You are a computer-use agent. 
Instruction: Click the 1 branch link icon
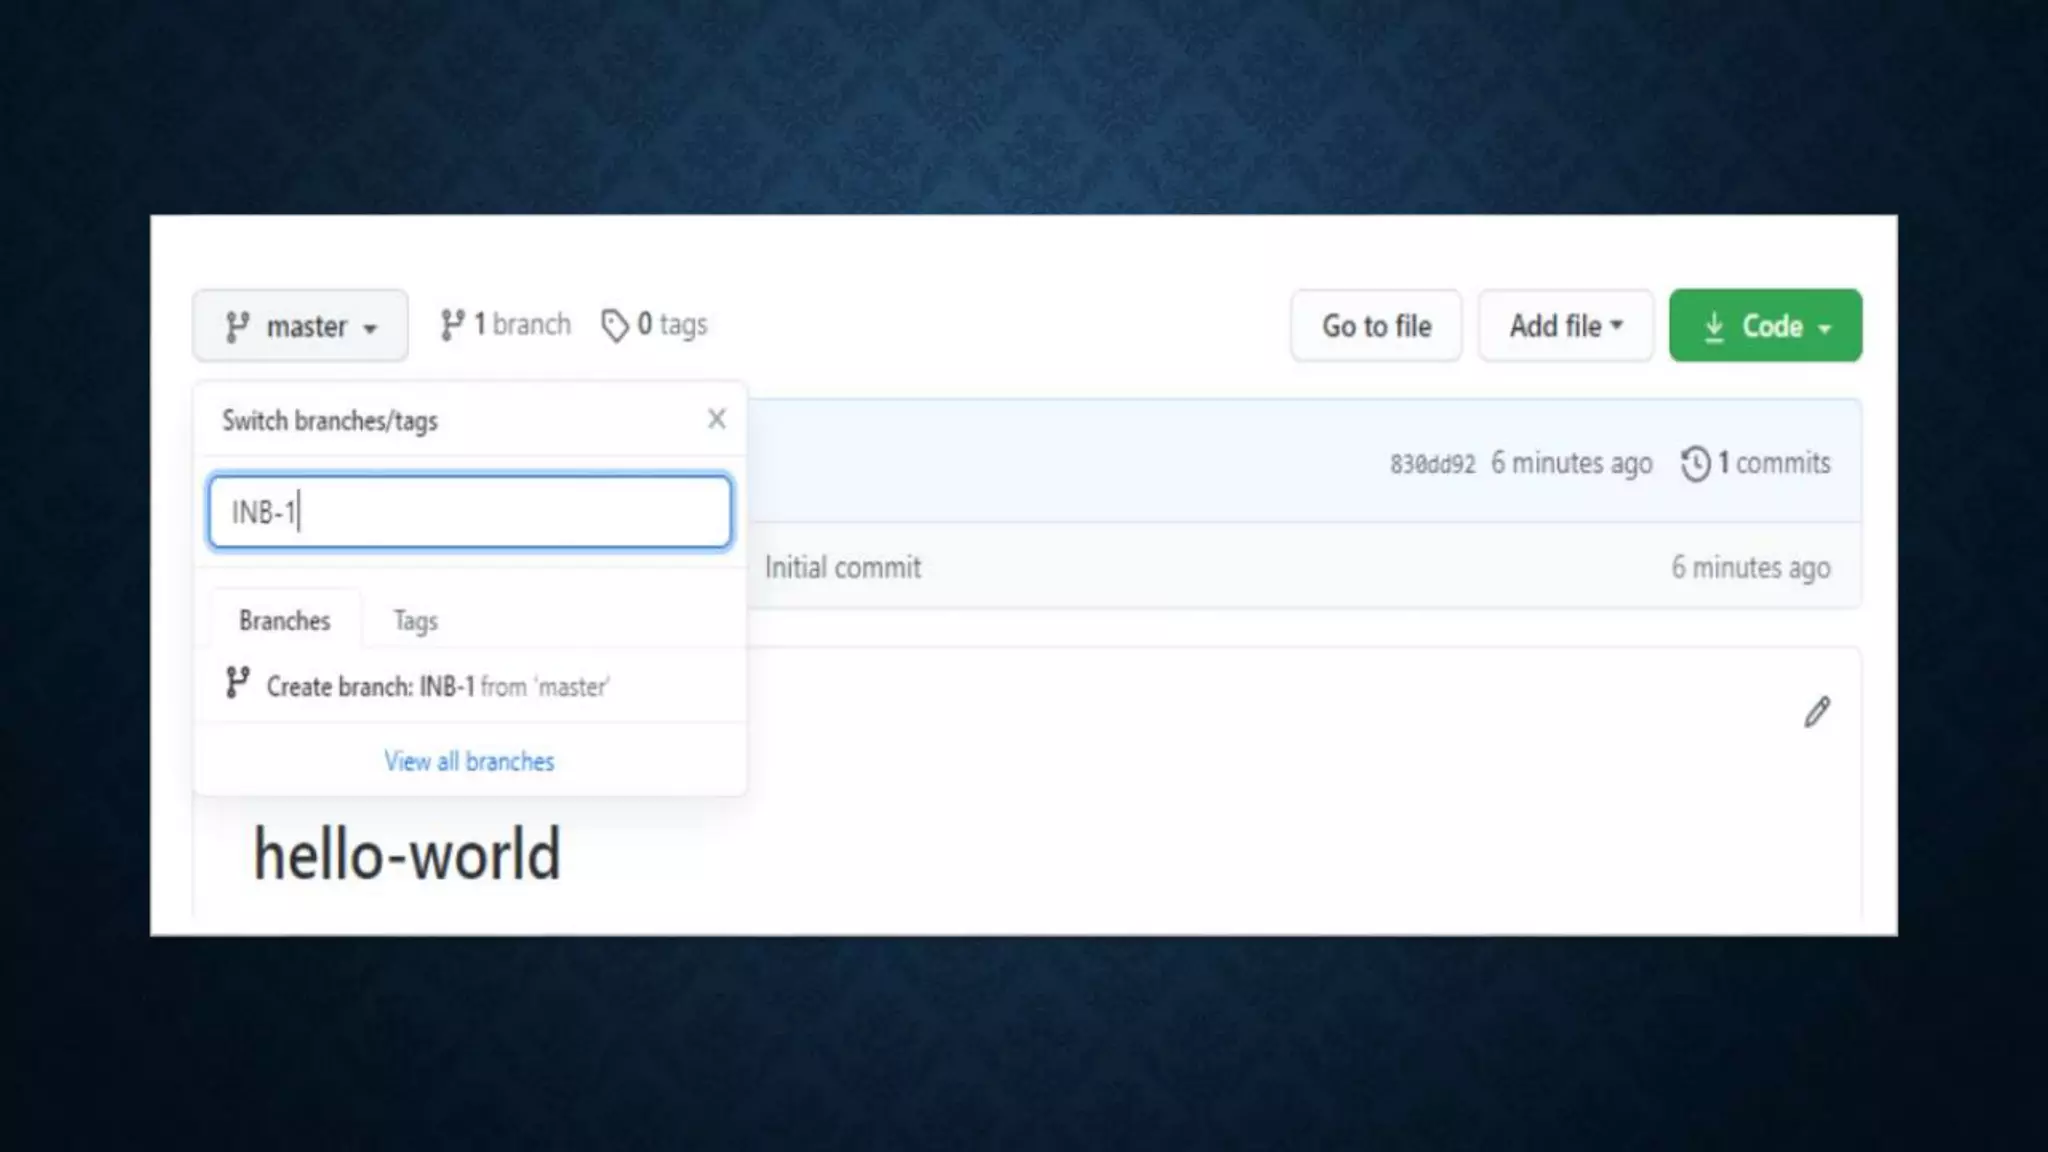pos(452,325)
